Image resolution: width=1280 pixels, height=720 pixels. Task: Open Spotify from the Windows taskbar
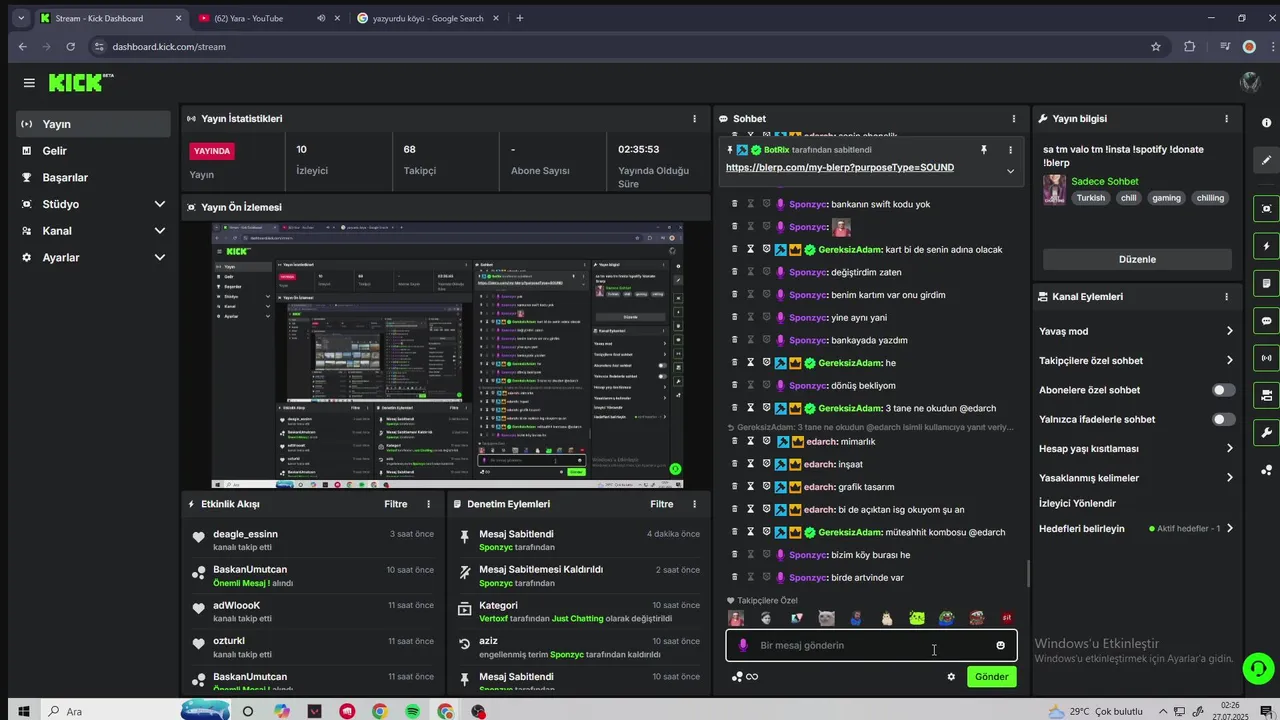[x=413, y=712]
